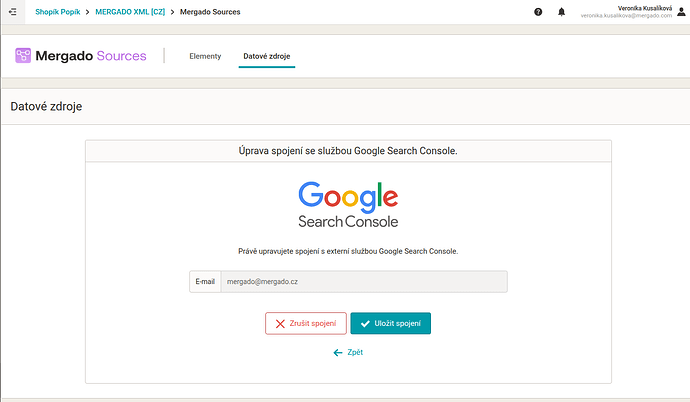Switch to the Elementy tab

point(205,56)
